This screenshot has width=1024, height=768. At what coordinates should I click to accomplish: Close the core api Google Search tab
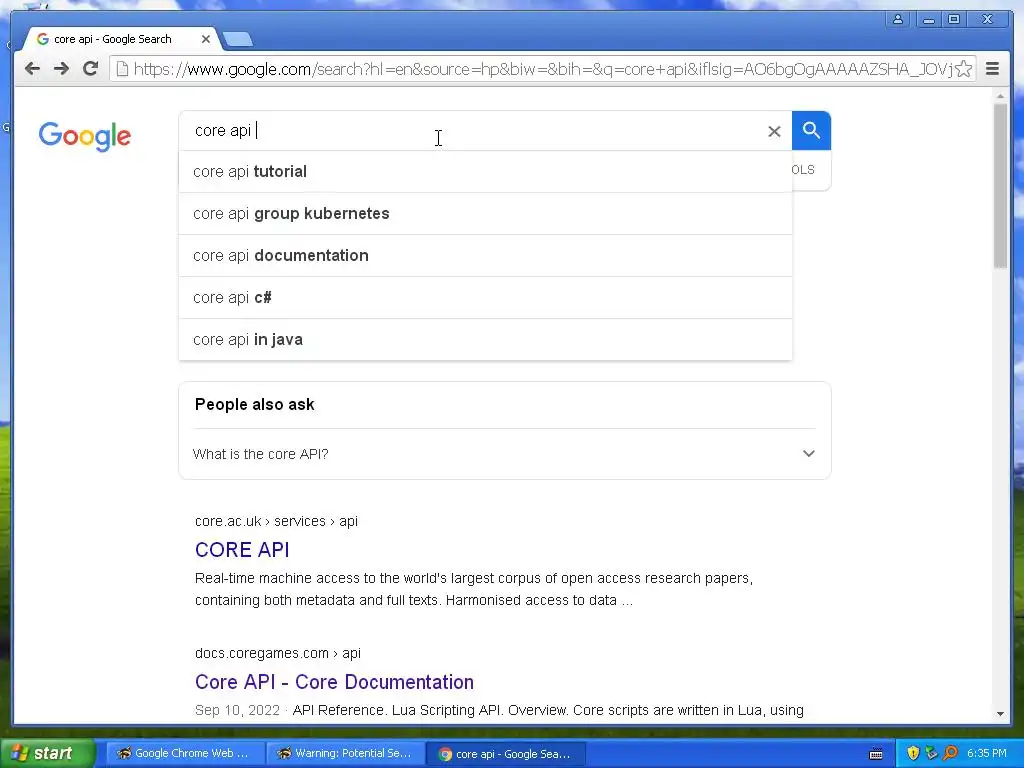coord(206,39)
